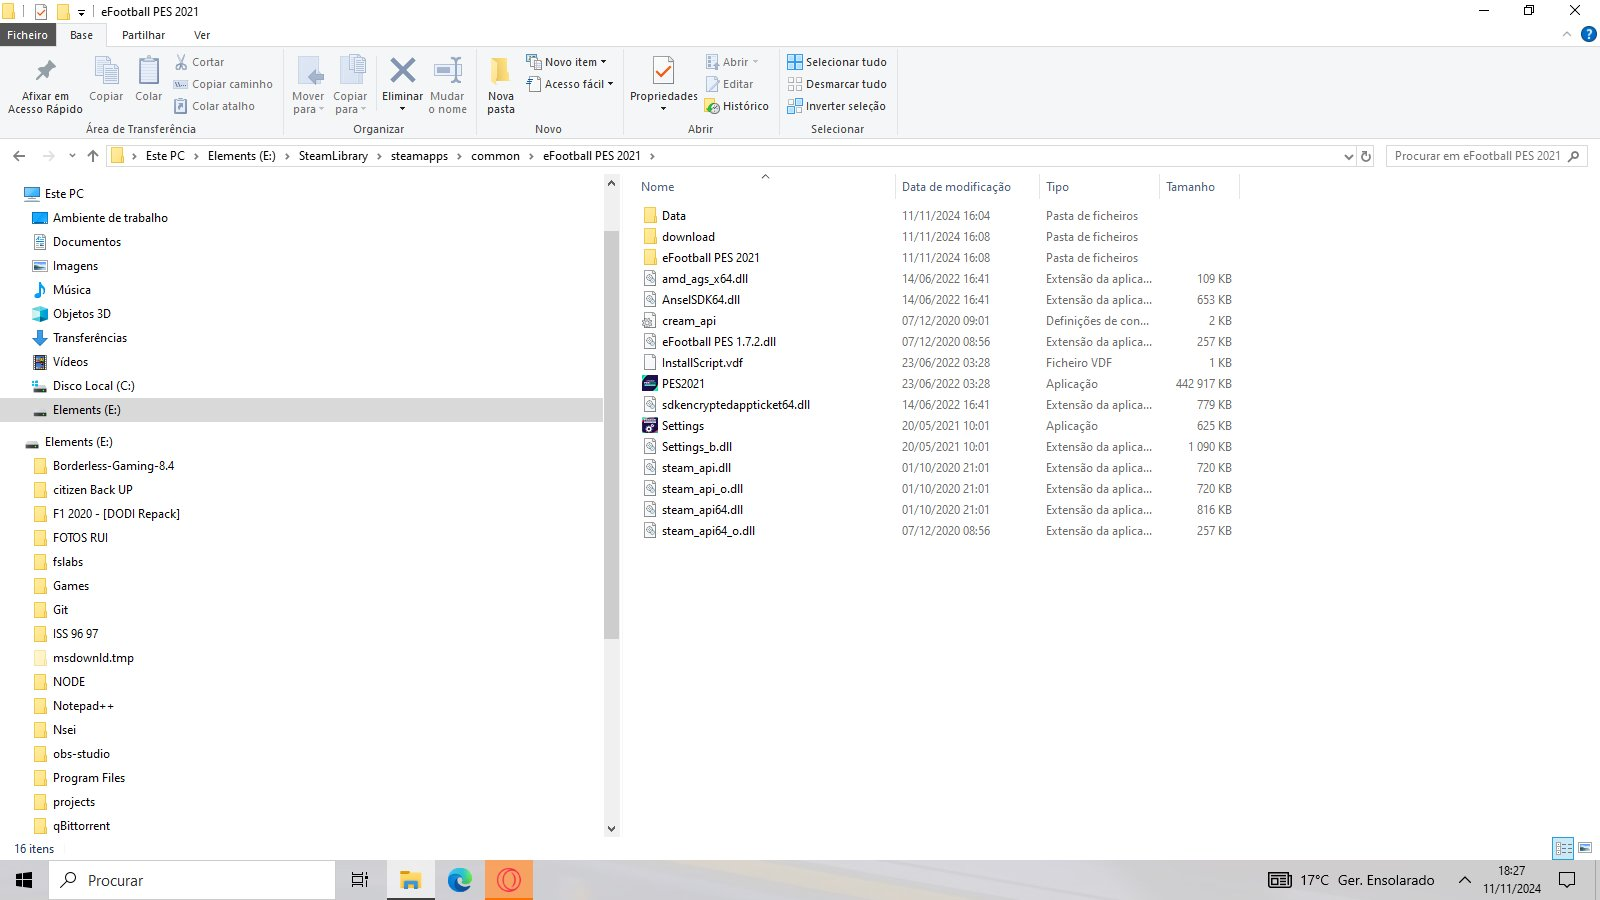The image size is (1600, 900).
Task: Open Microsoft Edge from taskbar
Action: point(459,880)
